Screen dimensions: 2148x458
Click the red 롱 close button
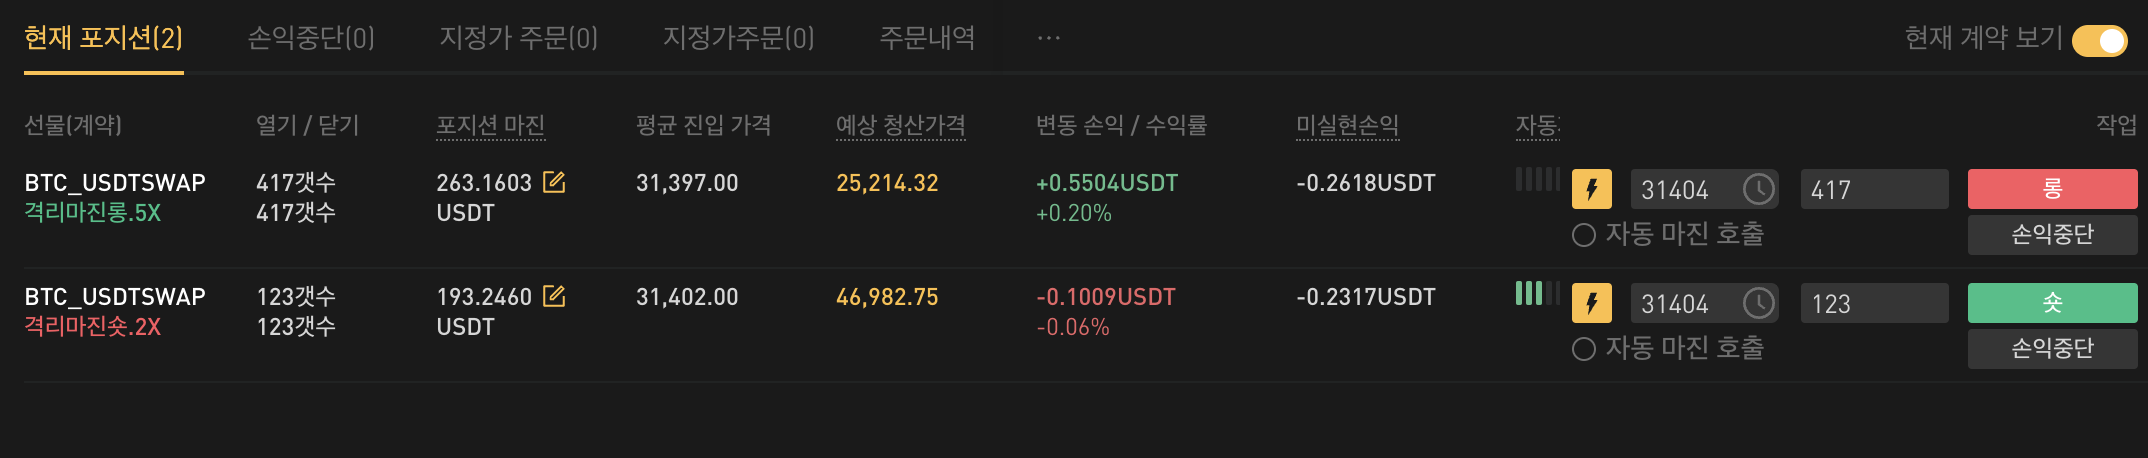click(x=2052, y=189)
